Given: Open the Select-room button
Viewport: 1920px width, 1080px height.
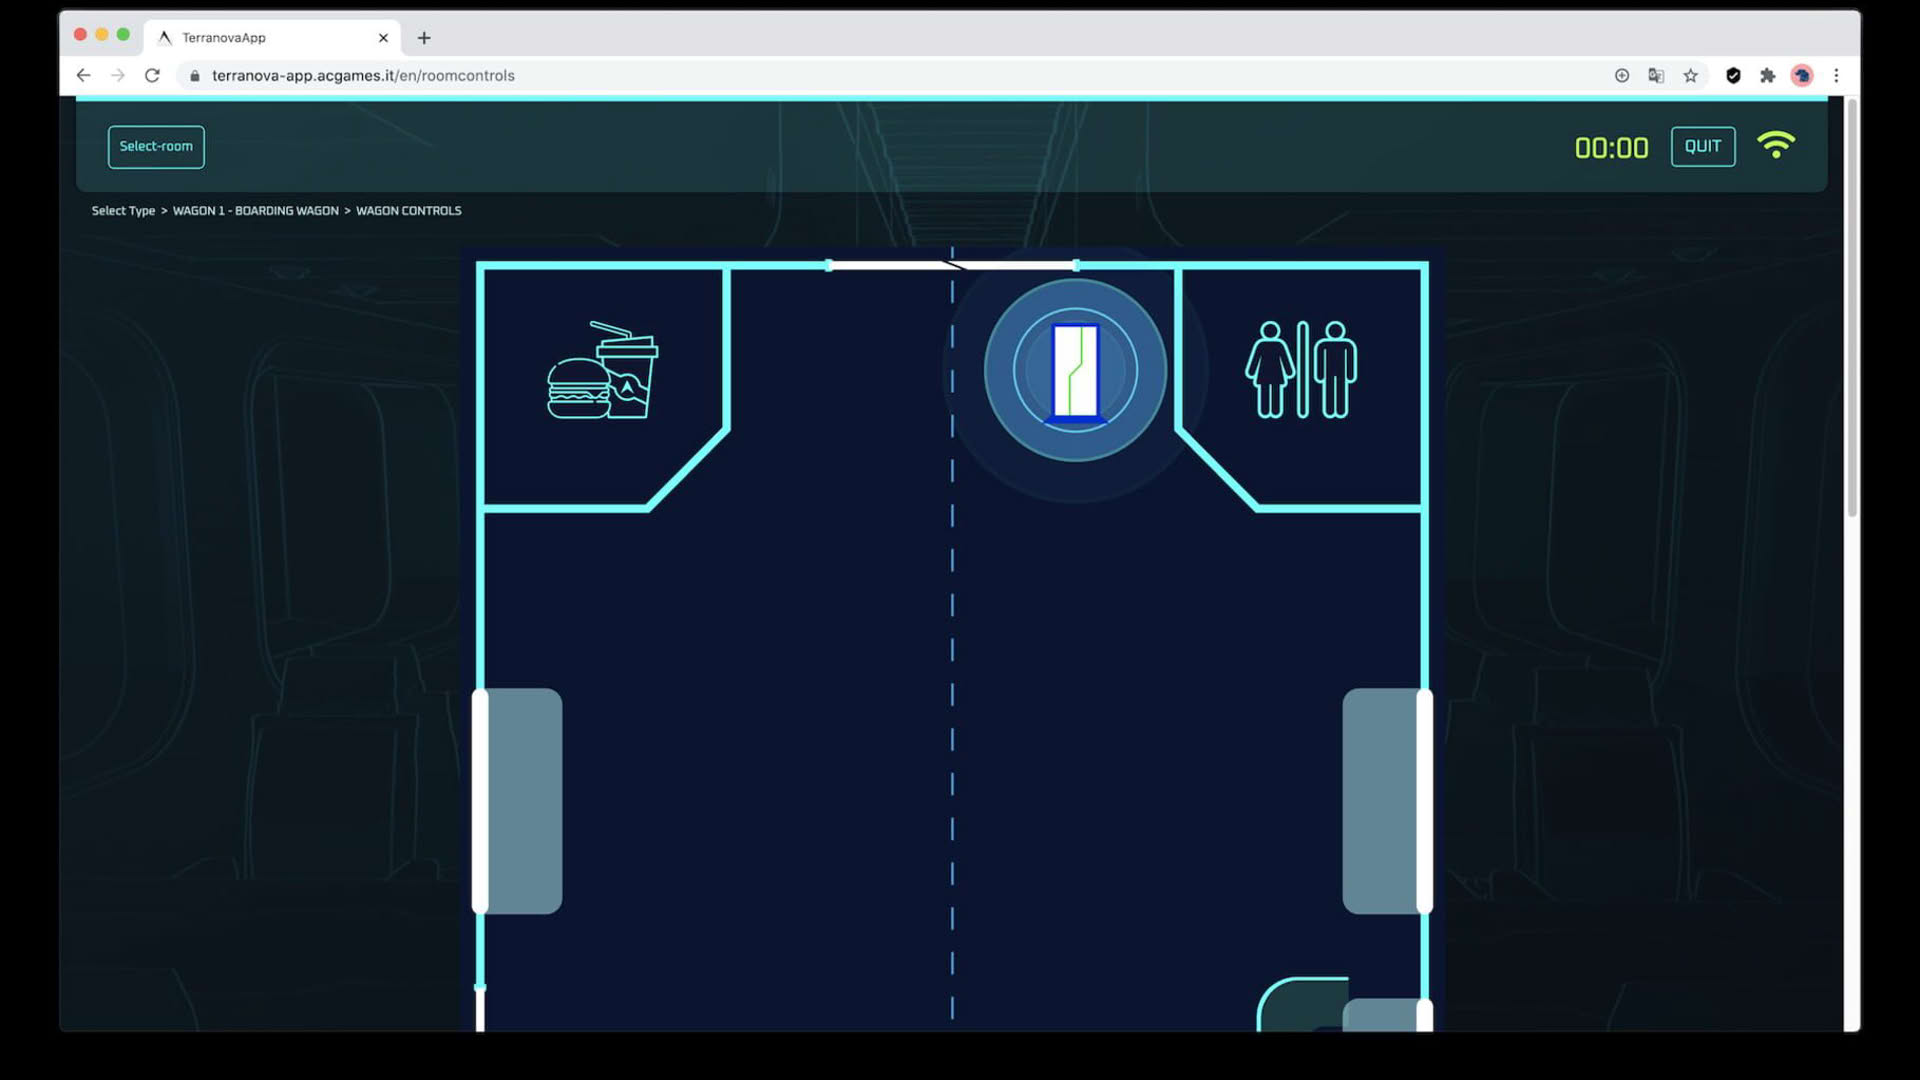Looking at the screenshot, I should [156, 146].
